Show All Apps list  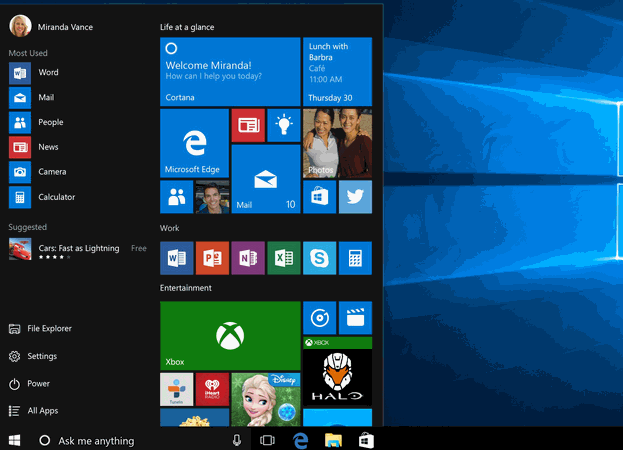pyautogui.click(x=34, y=411)
